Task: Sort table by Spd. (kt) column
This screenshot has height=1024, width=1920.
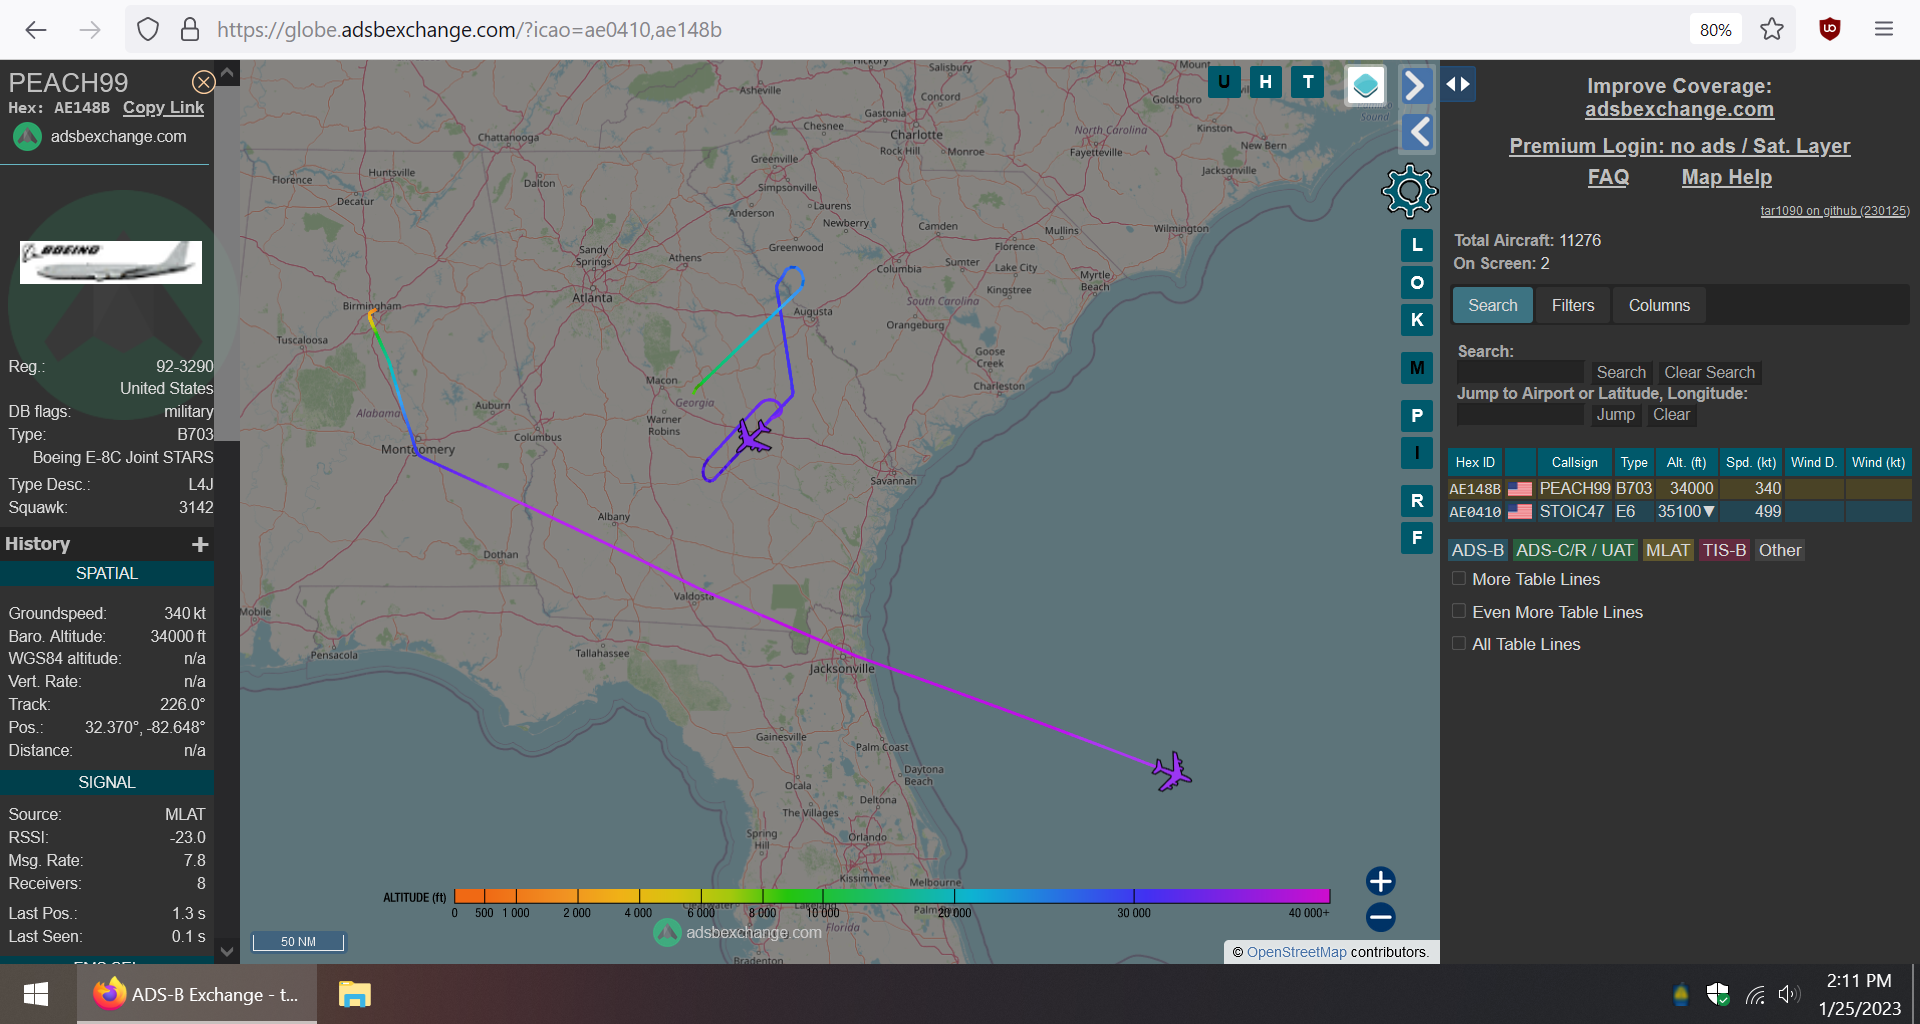Action: coord(1751,462)
